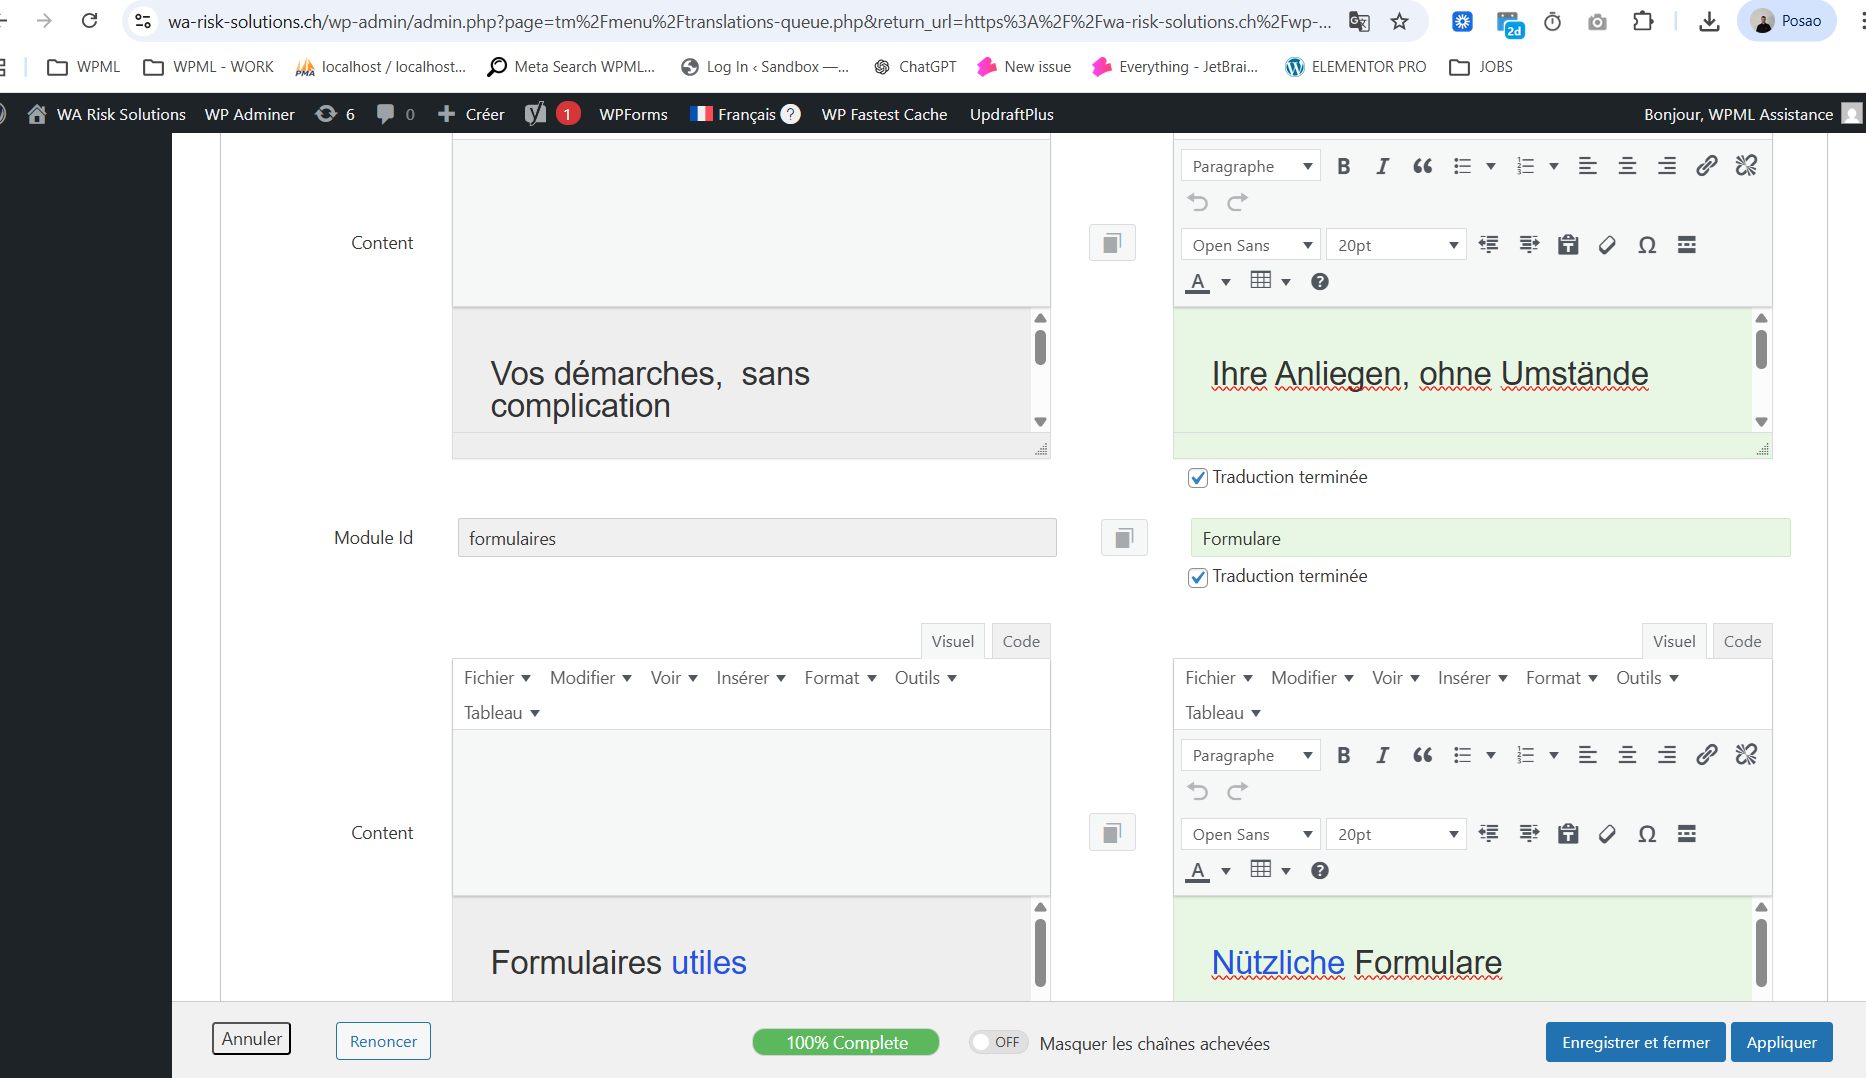Click the Italic icon in the lower editor toolbar
The image size is (1866, 1078).
tap(1382, 755)
